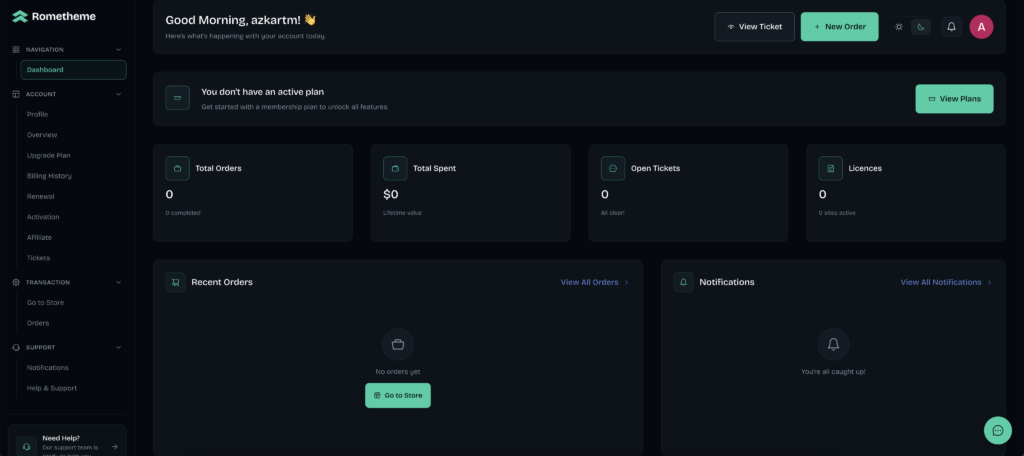Open Billing History
This screenshot has height=456, width=1024.
coord(49,176)
